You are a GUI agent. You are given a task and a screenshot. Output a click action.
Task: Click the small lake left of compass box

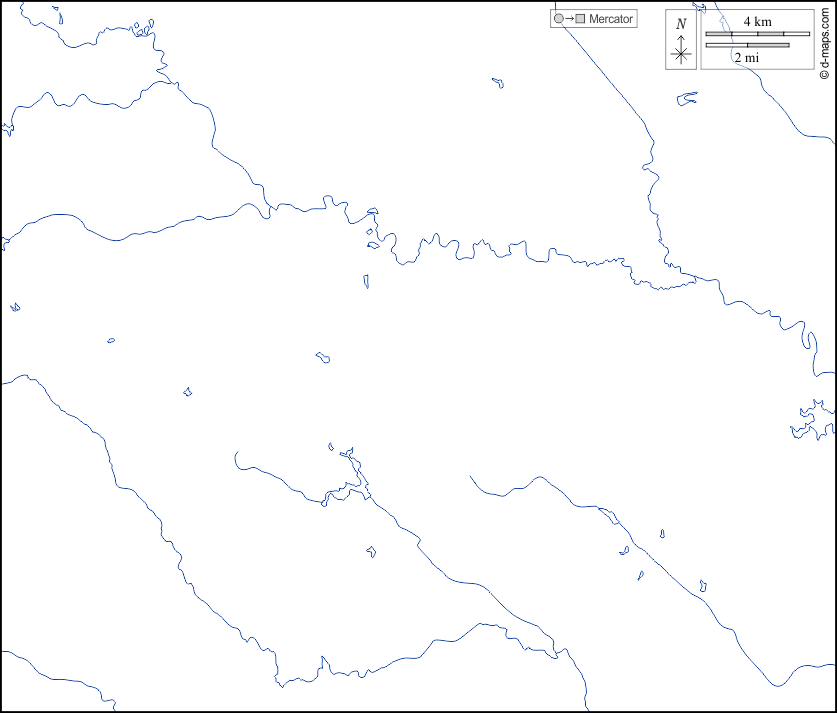(686, 98)
